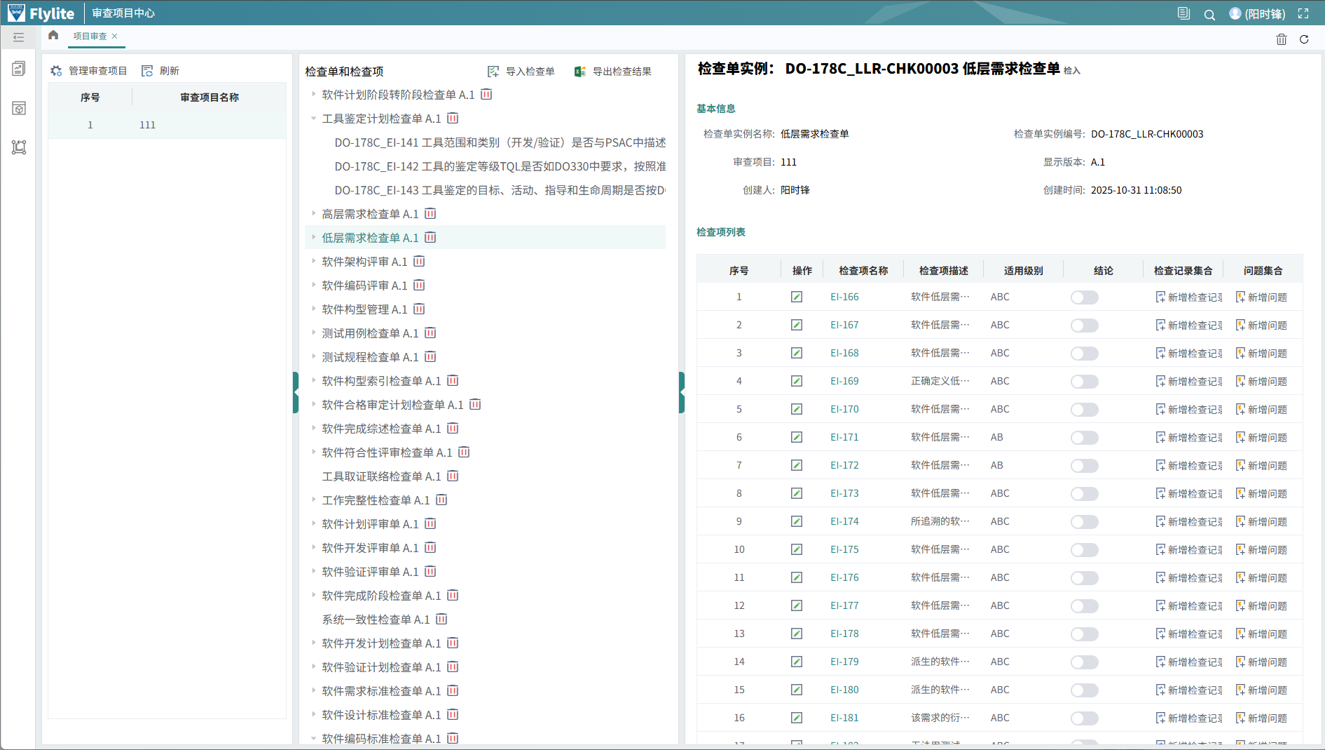Expand the 测试用例检查单 A.1 tree node
This screenshot has width=1325, height=750.
point(314,333)
